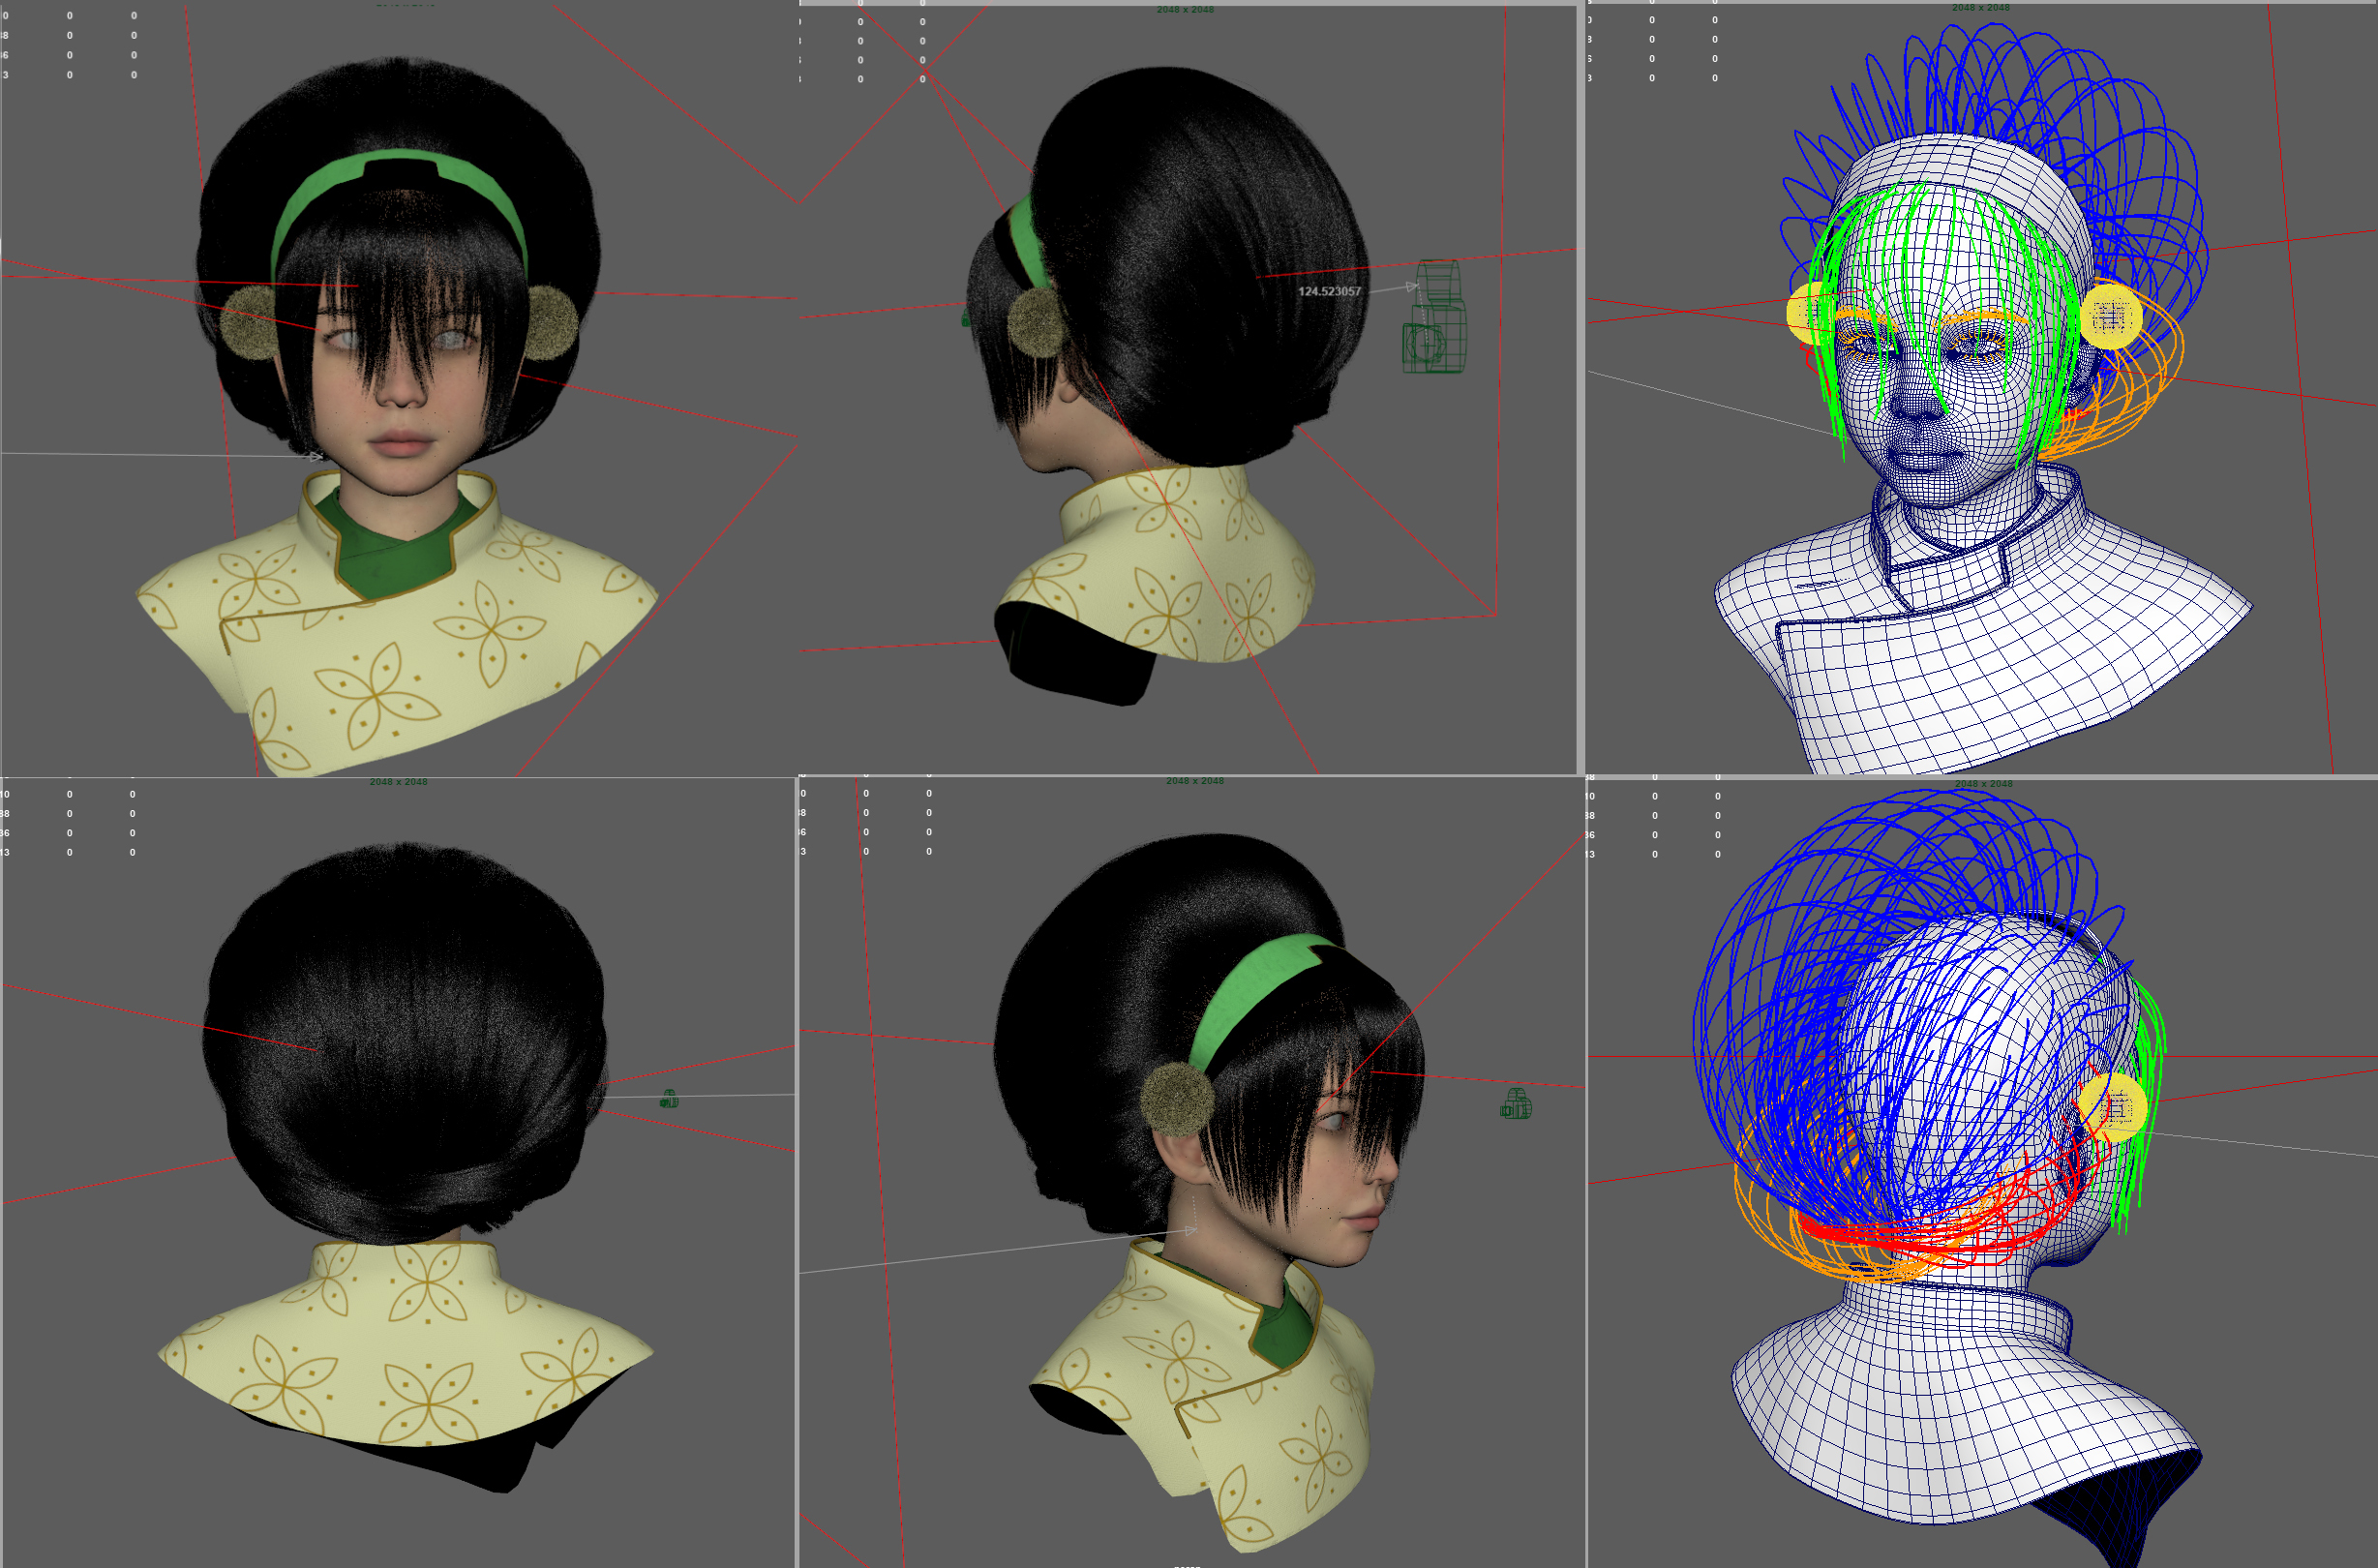
Task: Click the small camera icon in back-view viewport
Action: 669,1100
